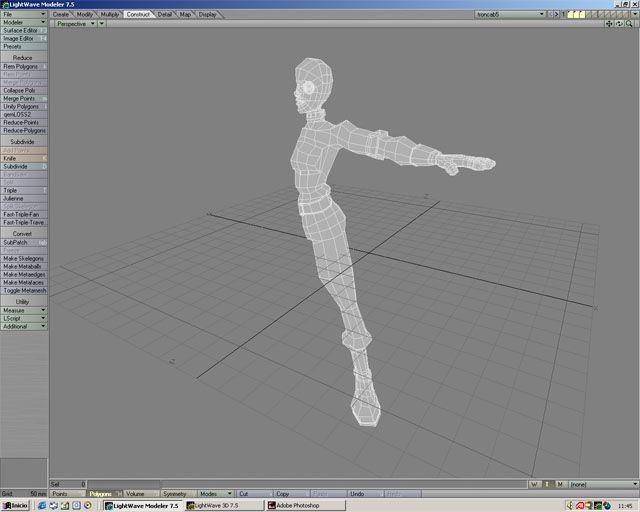Viewport: 640px width, 512px height.
Task: Activate the Knife tool
Action: pyautogui.click(x=24, y=158)
